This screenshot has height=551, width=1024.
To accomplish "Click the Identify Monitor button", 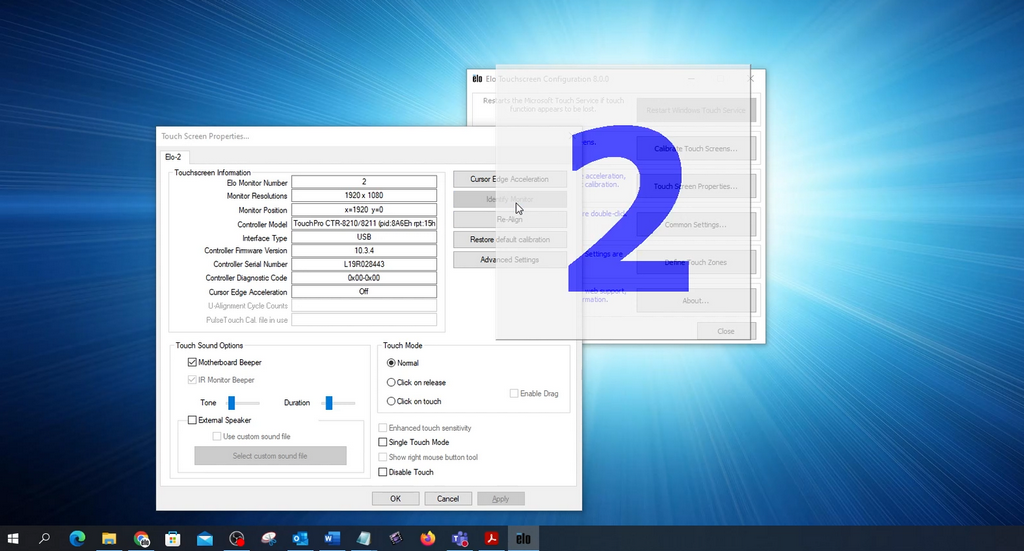I will pos(509,199).
